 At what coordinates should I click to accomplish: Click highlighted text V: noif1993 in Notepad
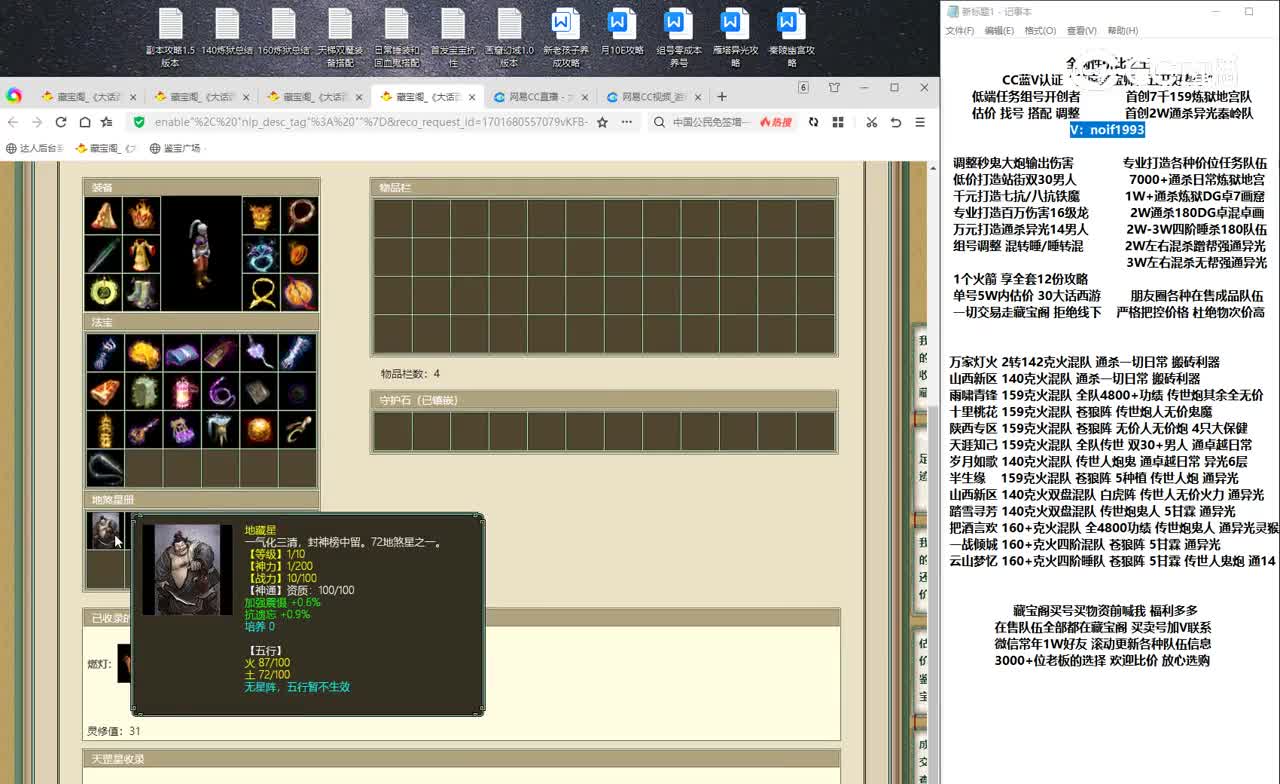(x=1107, y=130)
